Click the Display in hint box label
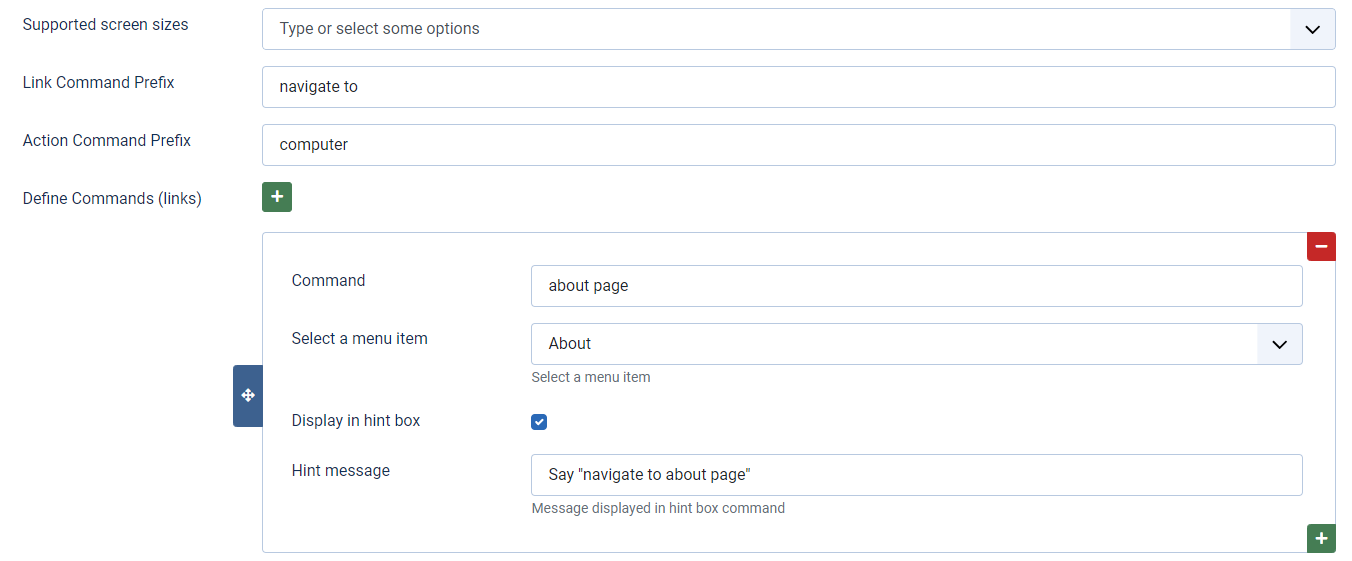 [356, 420]
